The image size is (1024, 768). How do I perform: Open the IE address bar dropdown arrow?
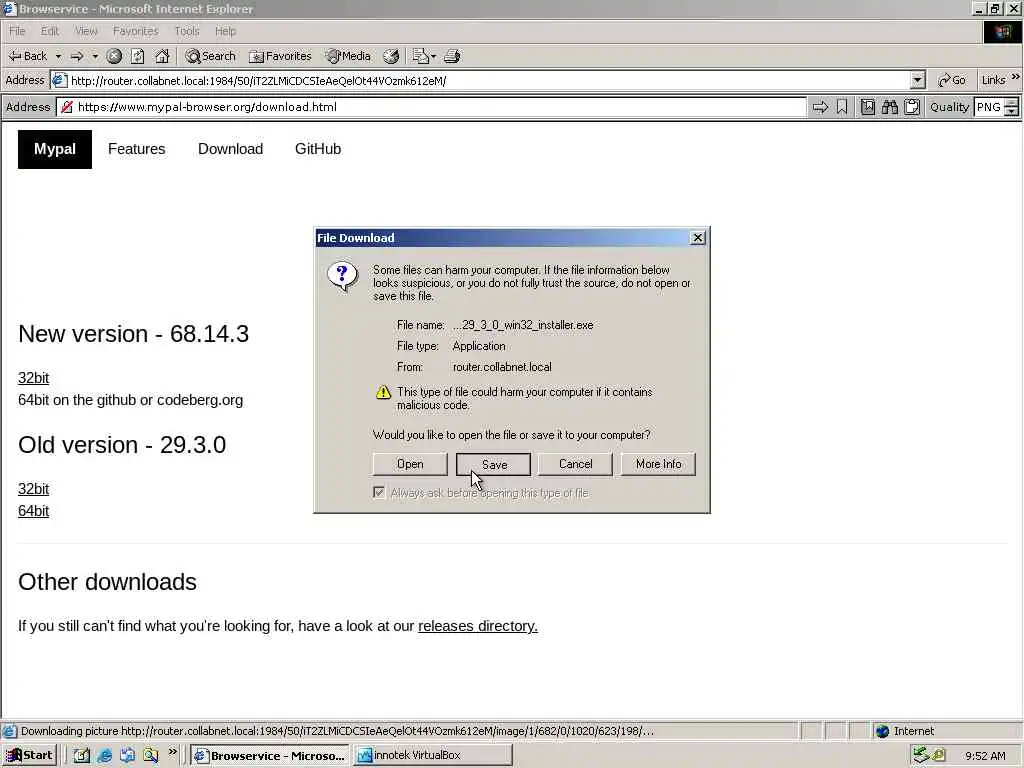click(x=918, y=80)
